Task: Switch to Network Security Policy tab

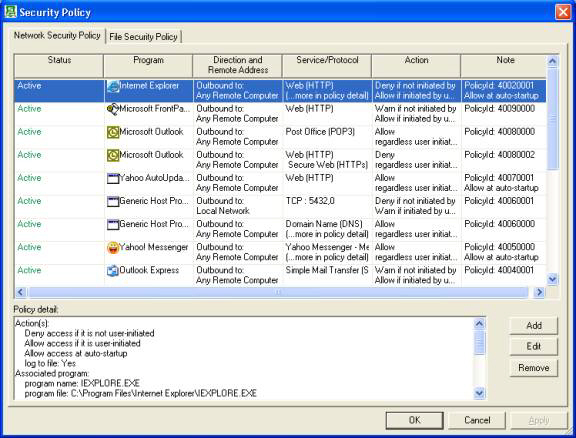Action: (57, 36)
